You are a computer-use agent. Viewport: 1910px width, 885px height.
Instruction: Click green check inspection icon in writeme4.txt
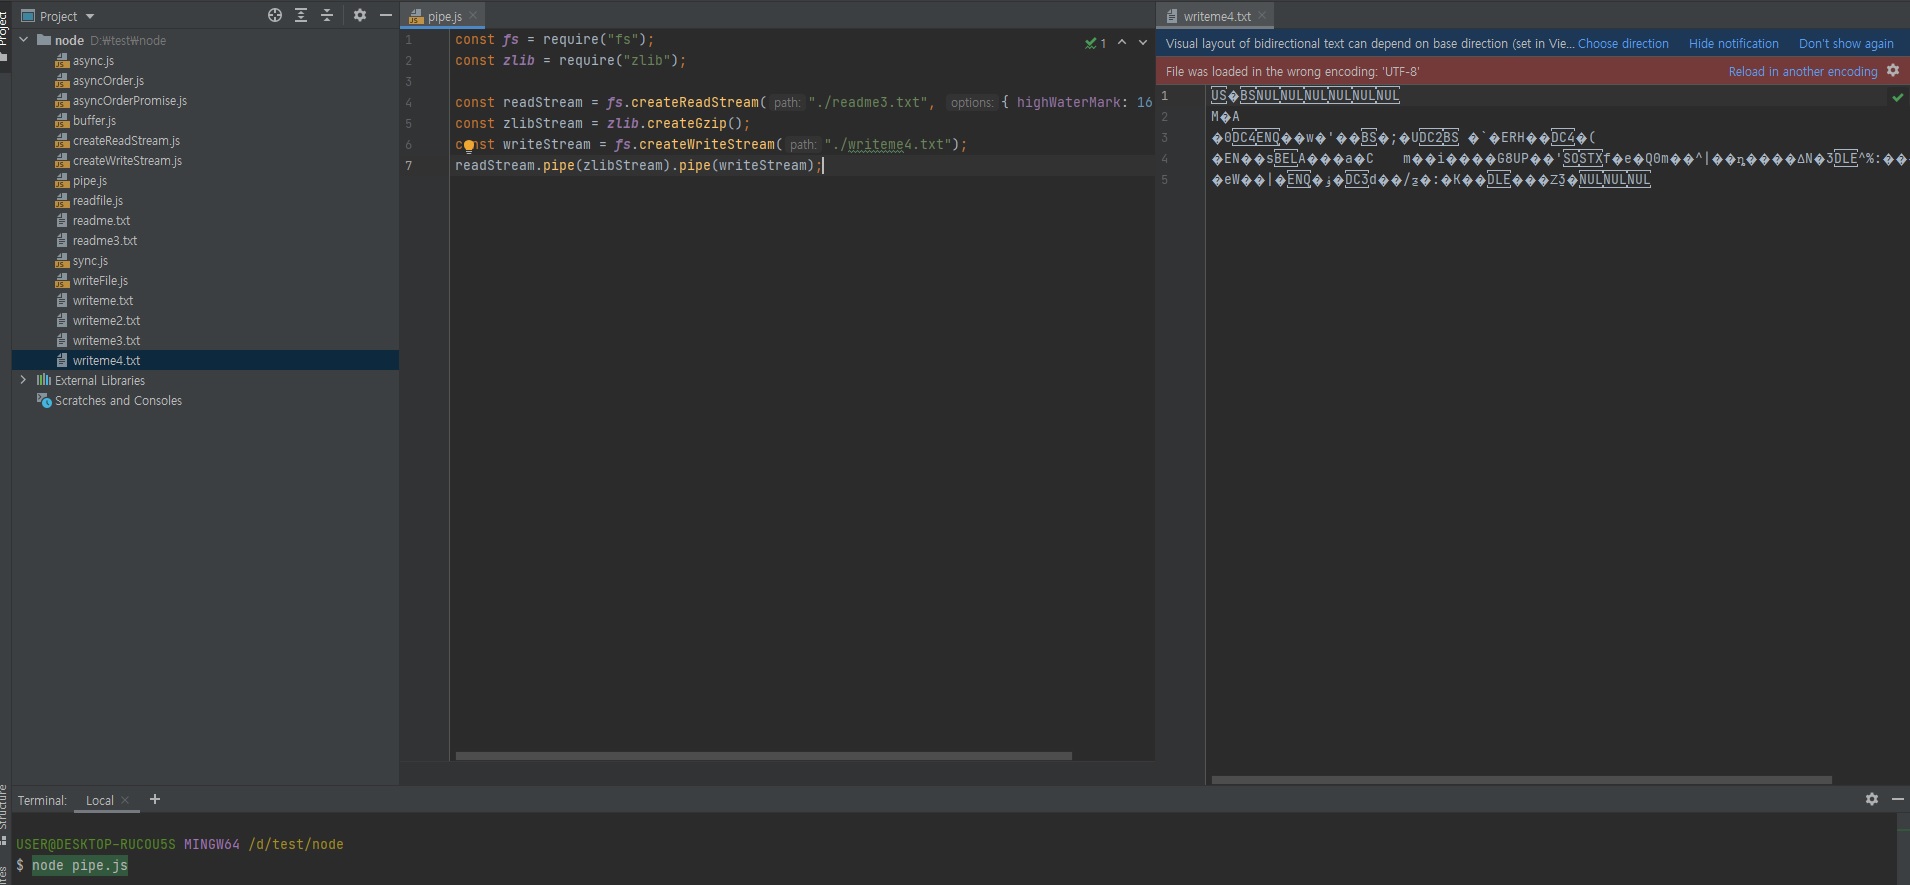(x=1897, y=97)
